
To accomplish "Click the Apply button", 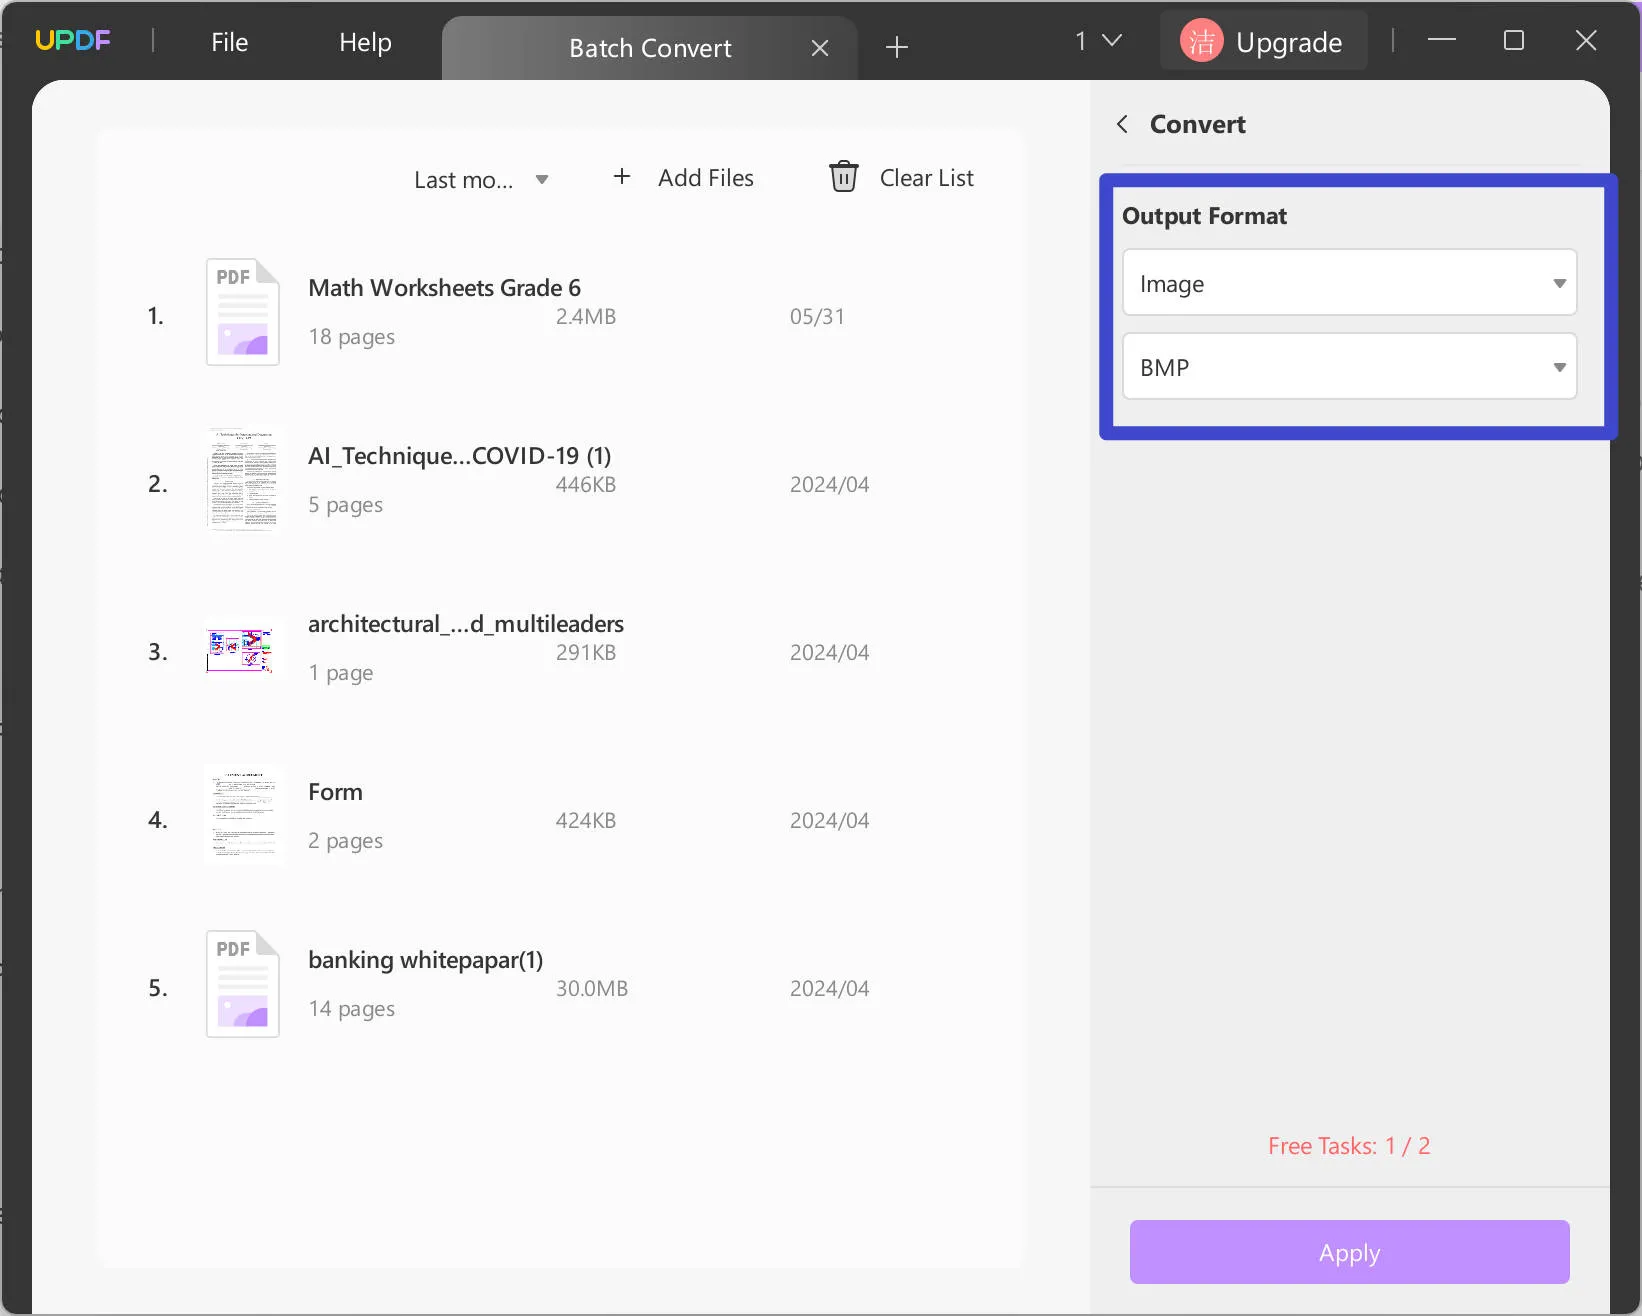I will click(1350, 1252).
